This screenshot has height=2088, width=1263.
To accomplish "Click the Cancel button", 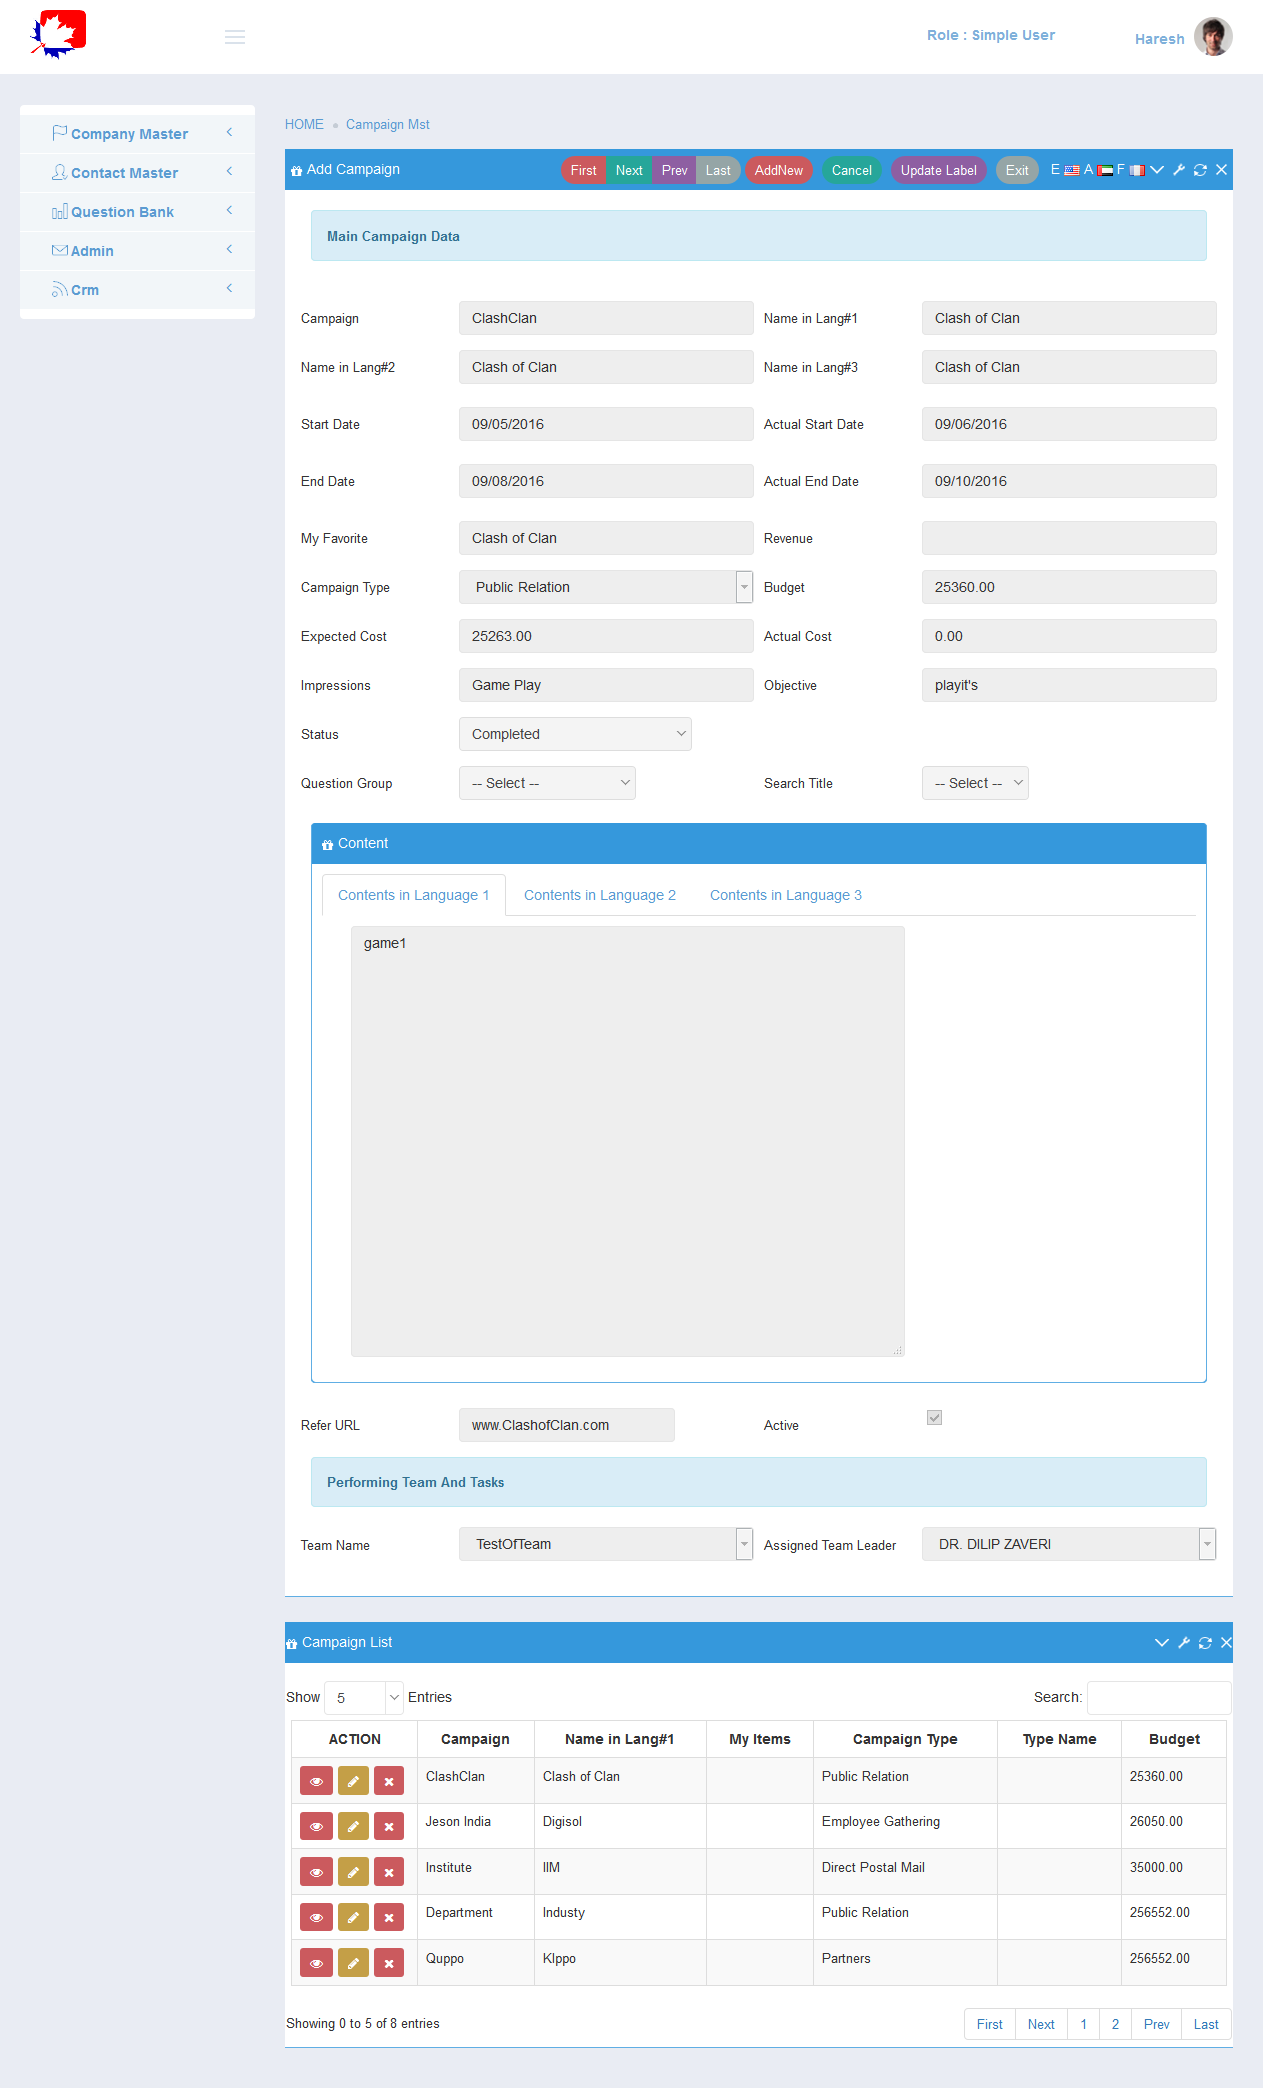I will pyautogui.click(x=852, y=170).
